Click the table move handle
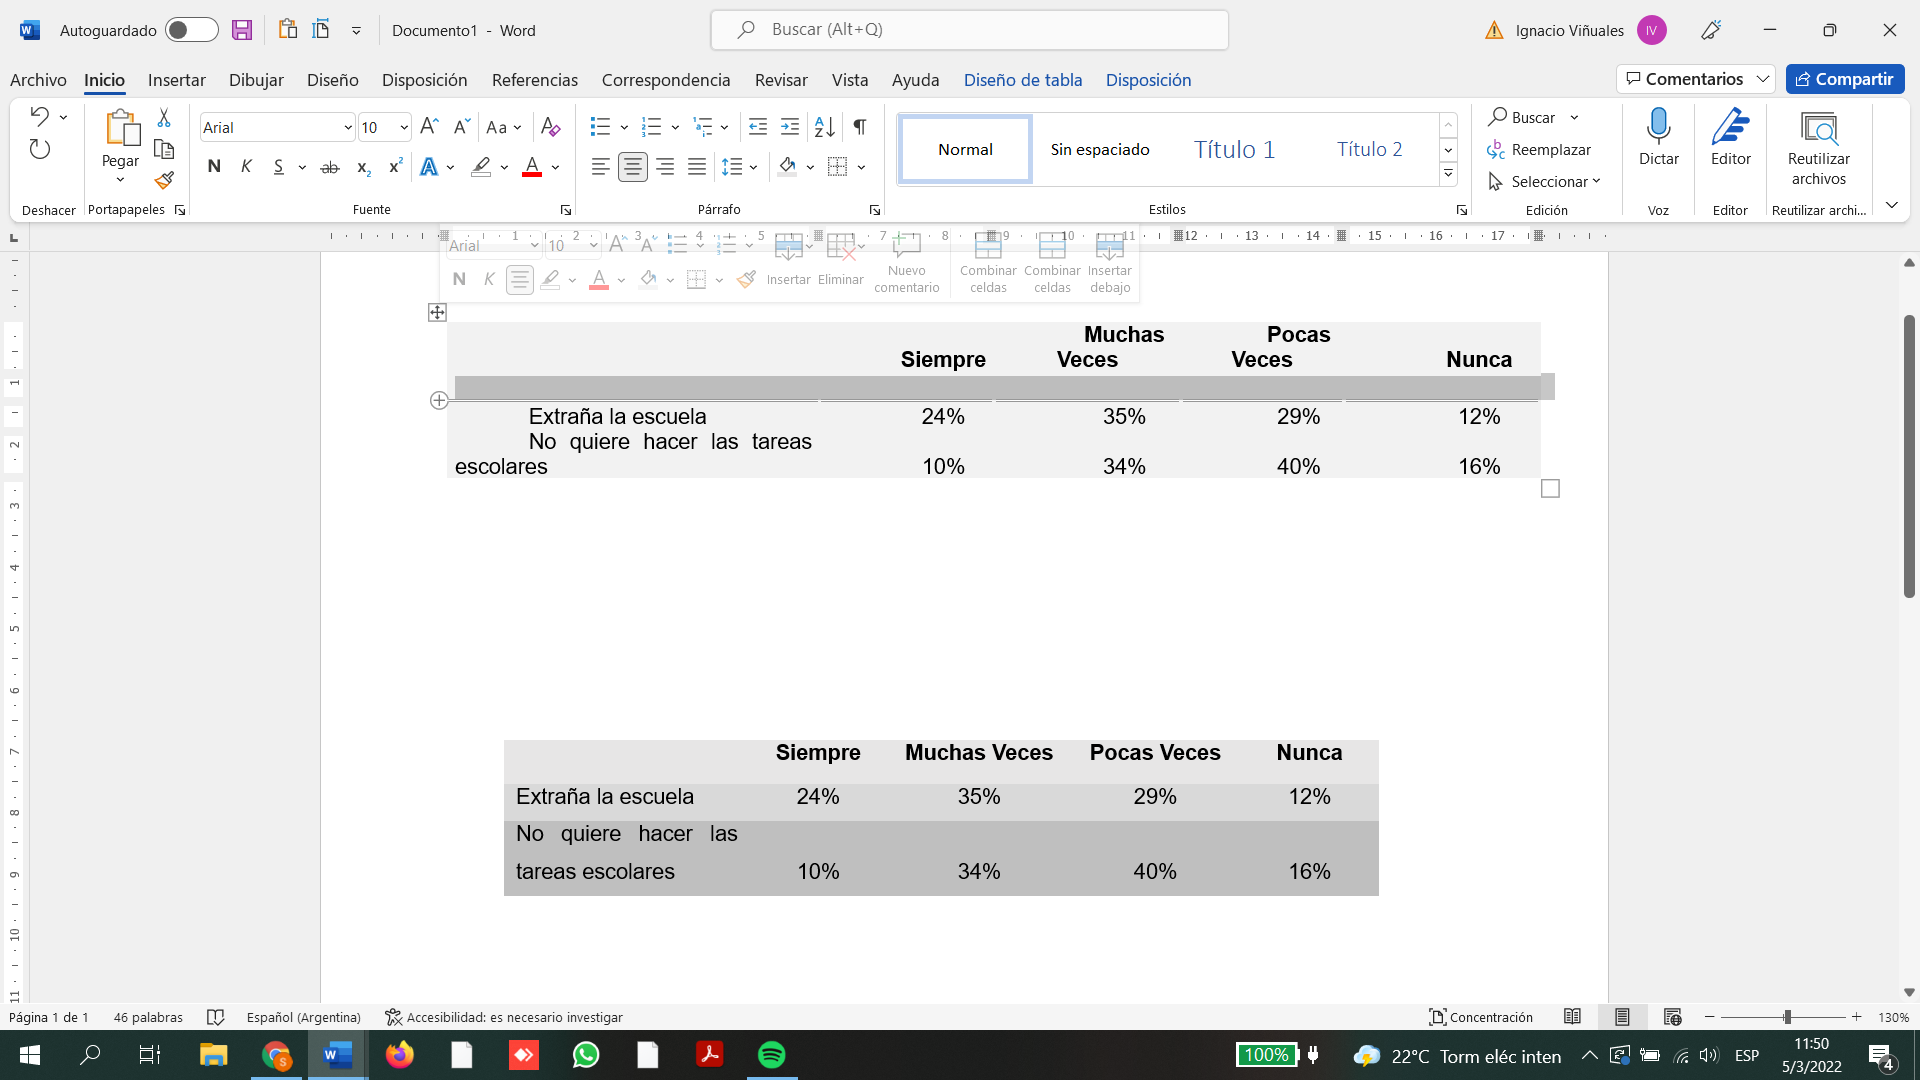The height and width of the screenshot is (1080, 1920). click(x=437, y=313)
